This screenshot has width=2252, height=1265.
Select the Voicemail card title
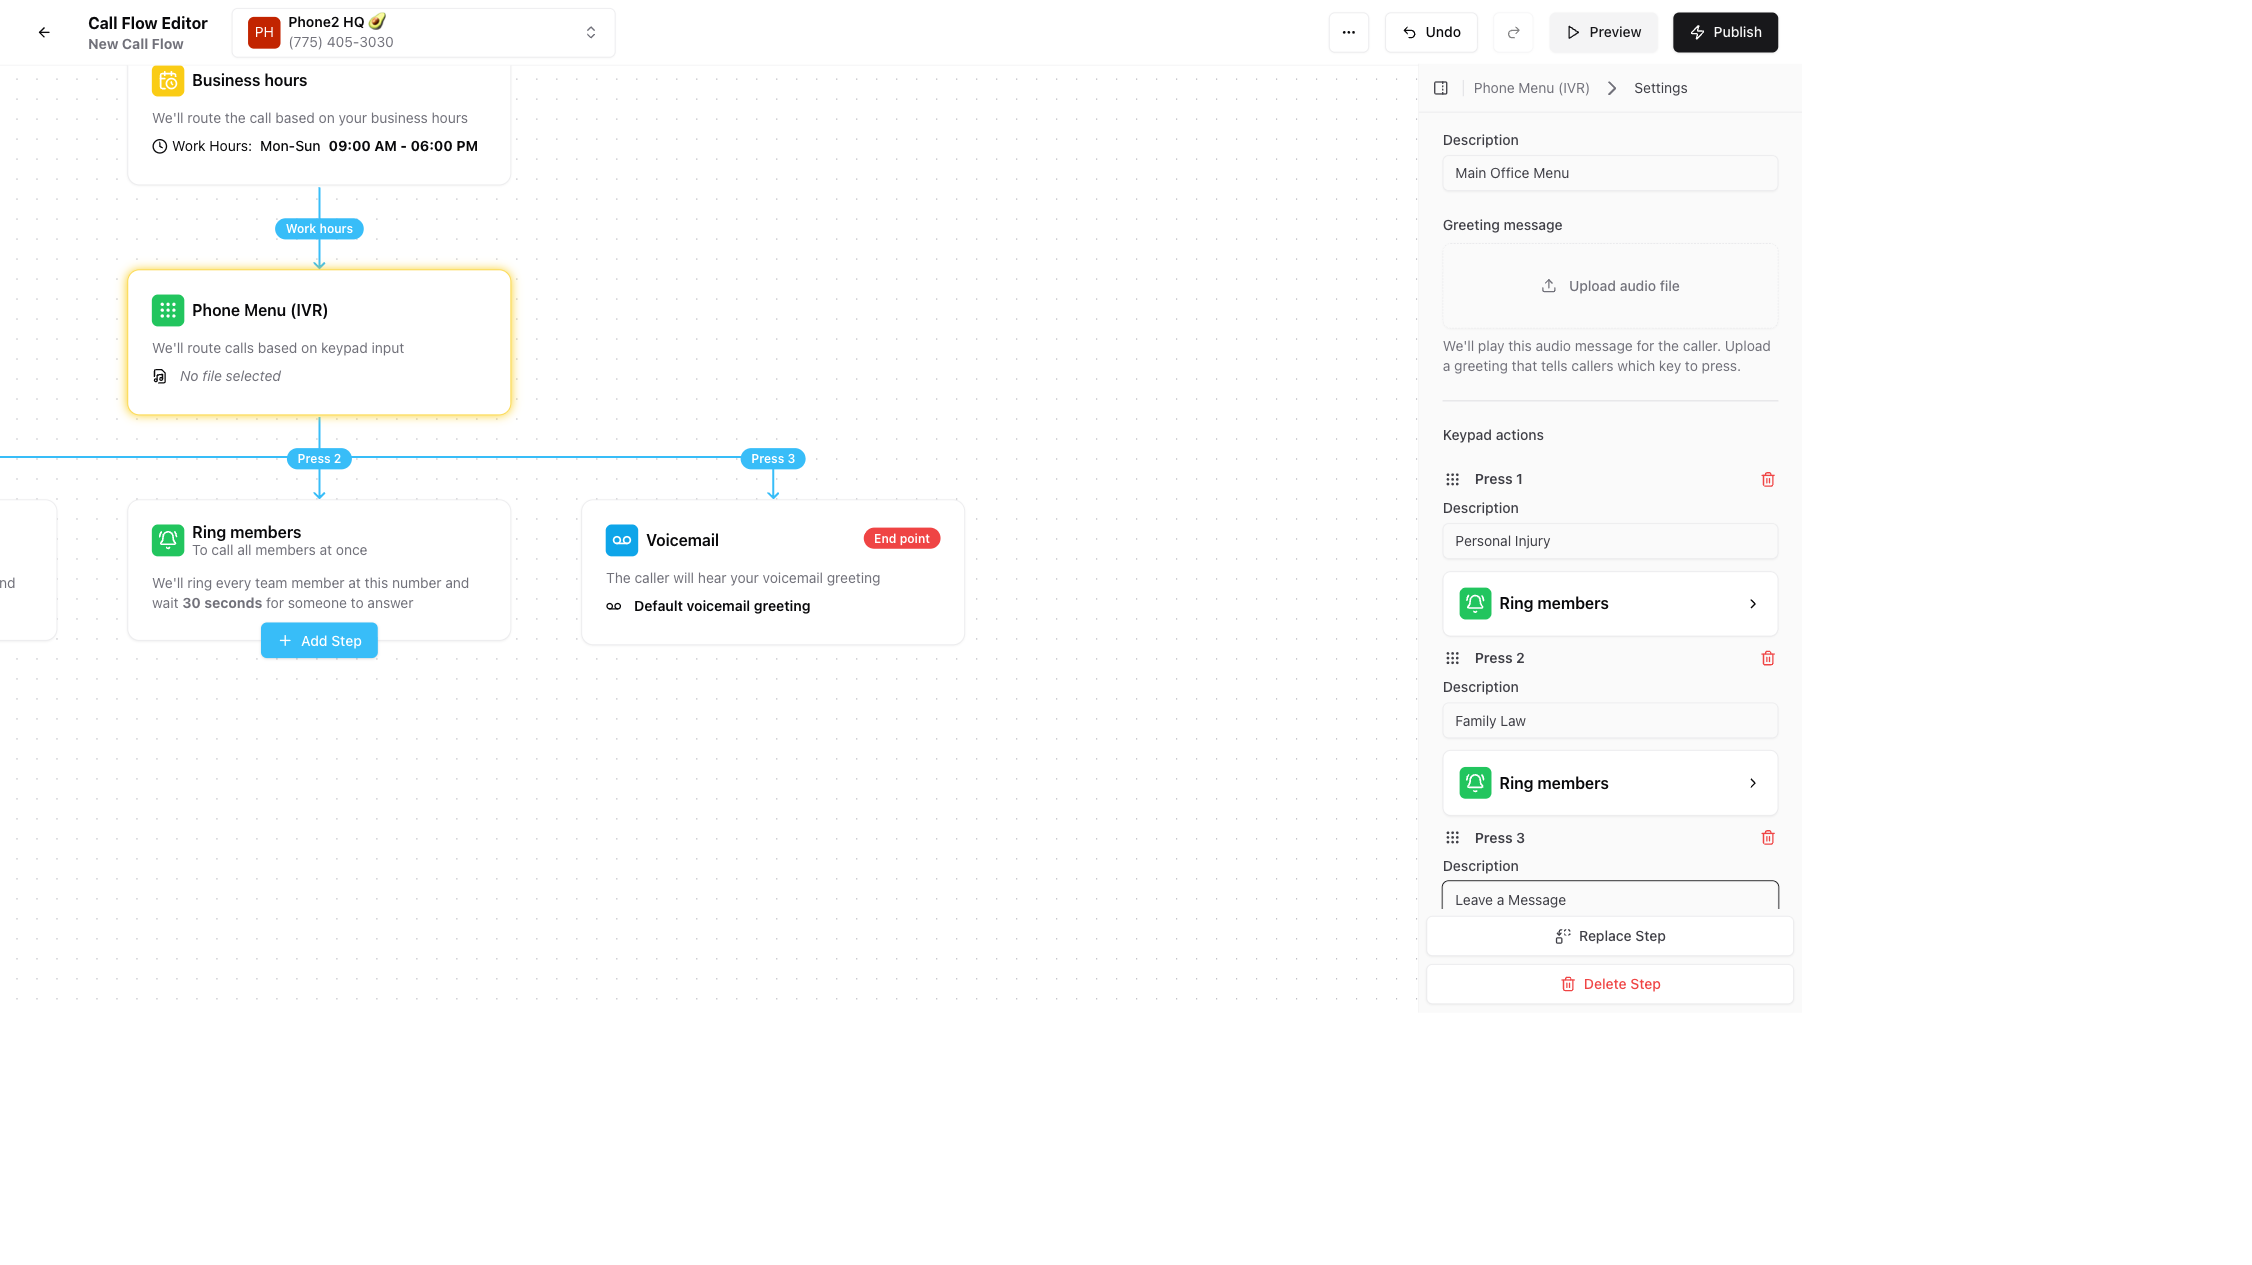682,540
